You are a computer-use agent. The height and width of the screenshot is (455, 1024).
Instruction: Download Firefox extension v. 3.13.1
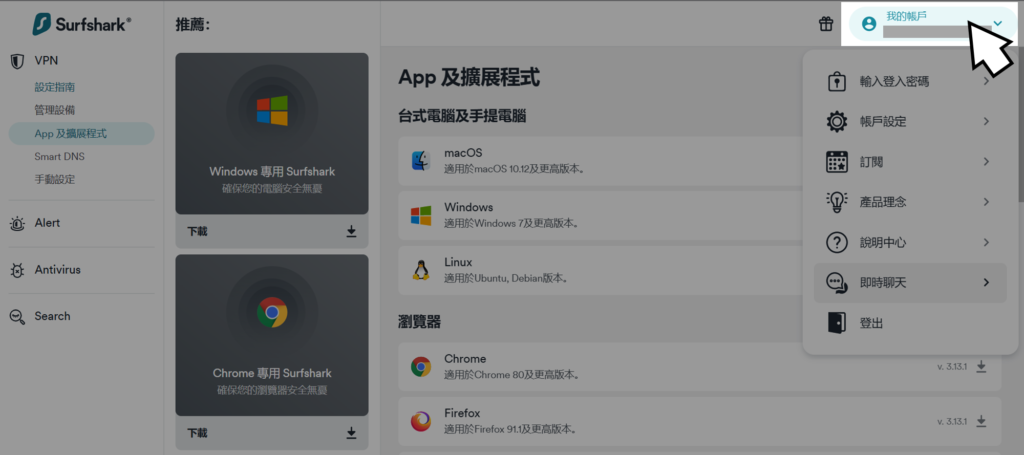(x=981, y=421)
